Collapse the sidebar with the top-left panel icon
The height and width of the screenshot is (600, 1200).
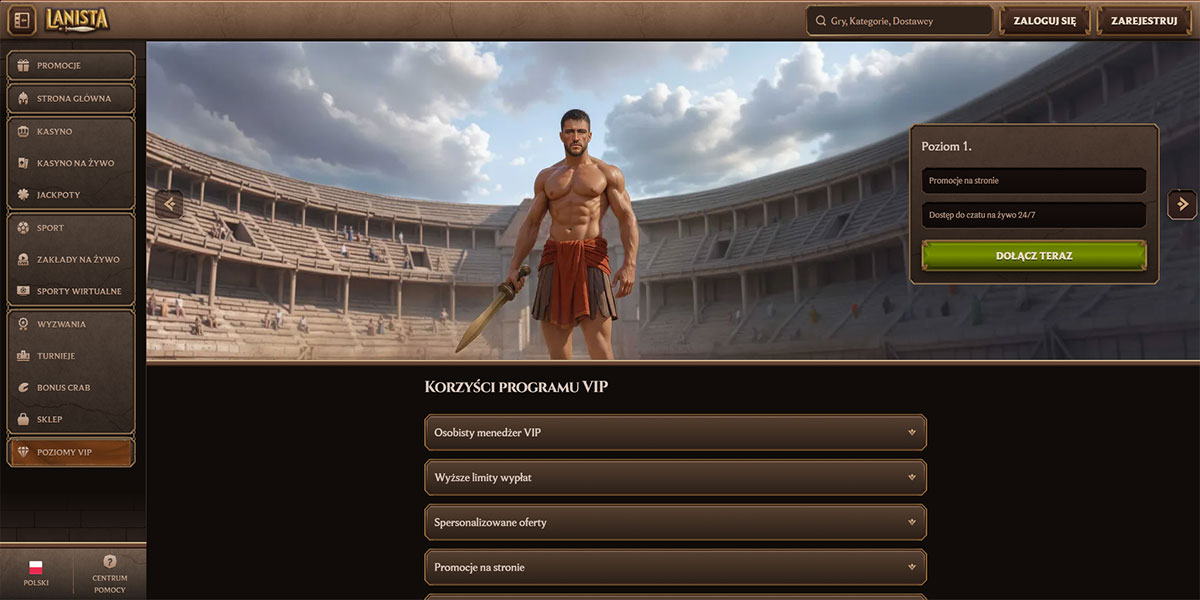(x=21, y=20)
